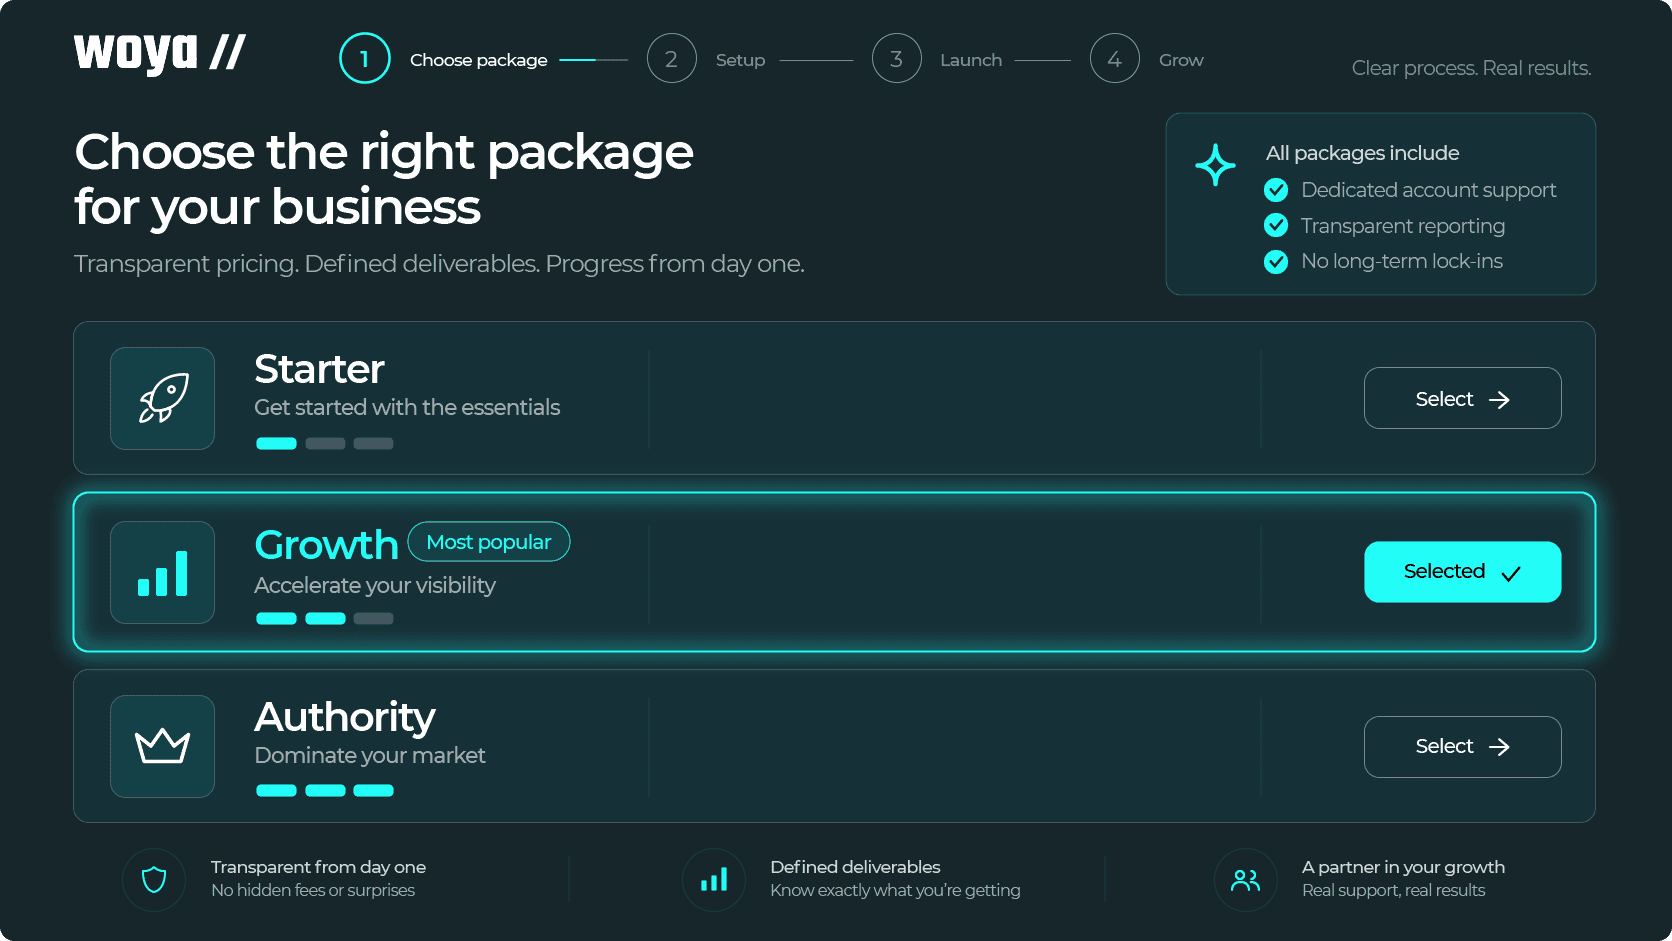Click step 1 circle in the progress stepper
The image size is (1672, 941).
[x=365, y=59]
